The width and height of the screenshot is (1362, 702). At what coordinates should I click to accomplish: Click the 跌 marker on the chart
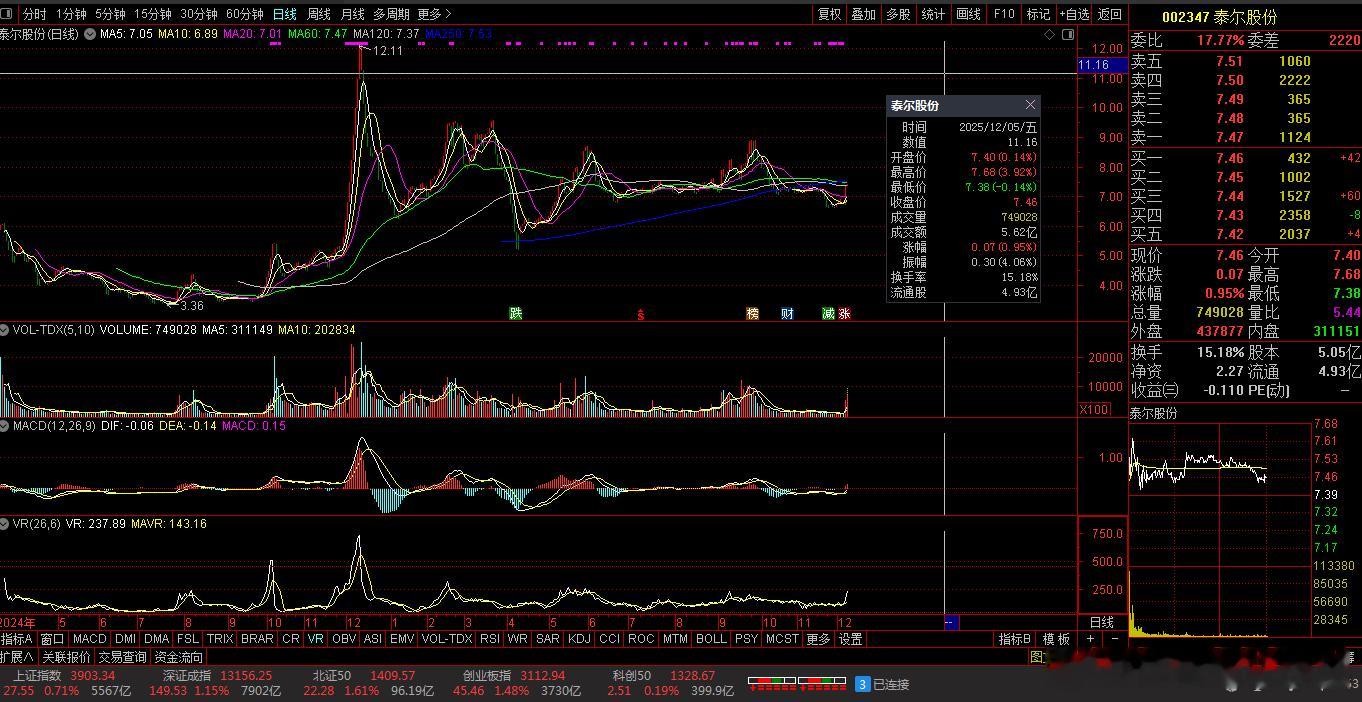[x=515, y=313]
